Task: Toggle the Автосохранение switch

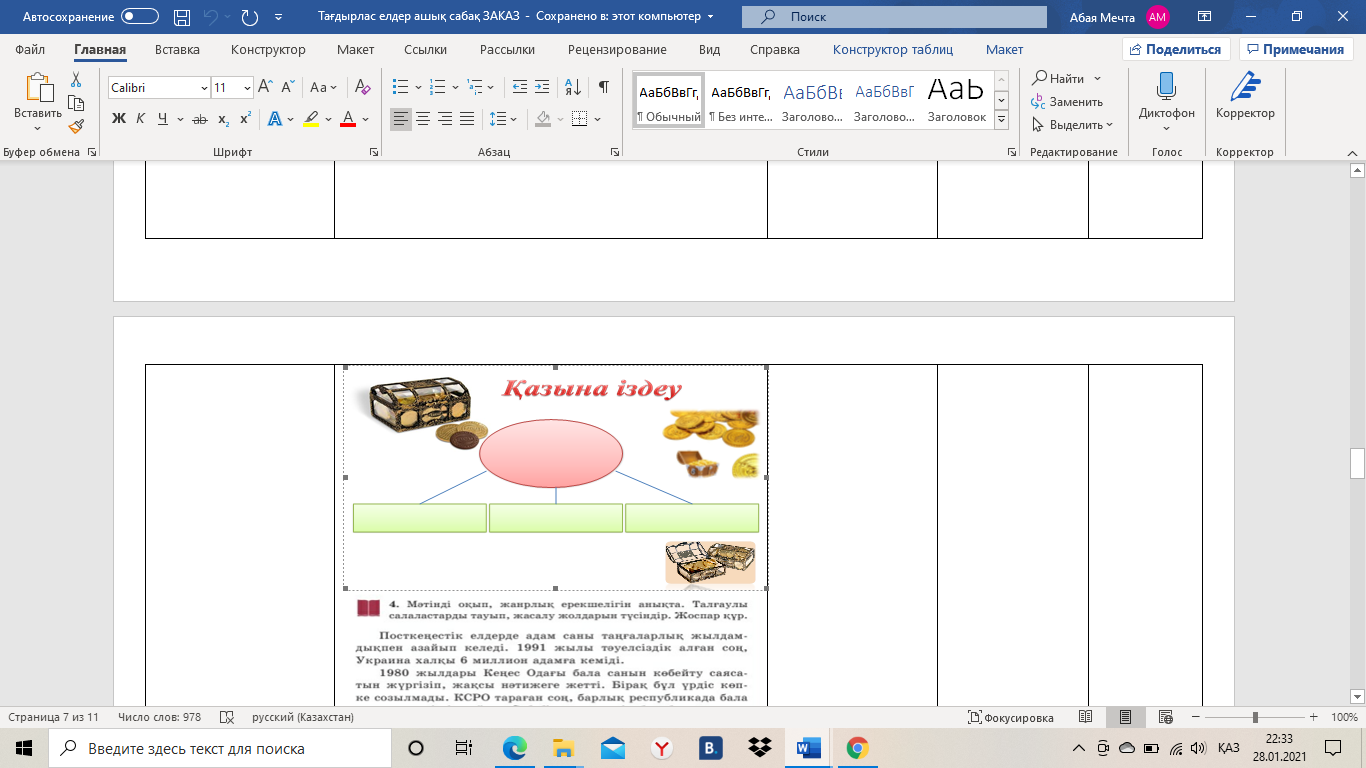Action: click(139, 17)
